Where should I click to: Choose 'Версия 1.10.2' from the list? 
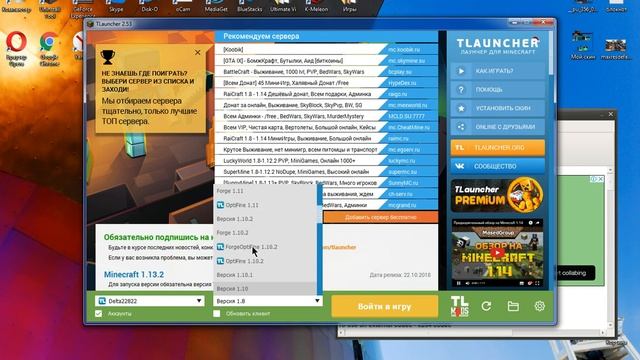coord(265,219)
